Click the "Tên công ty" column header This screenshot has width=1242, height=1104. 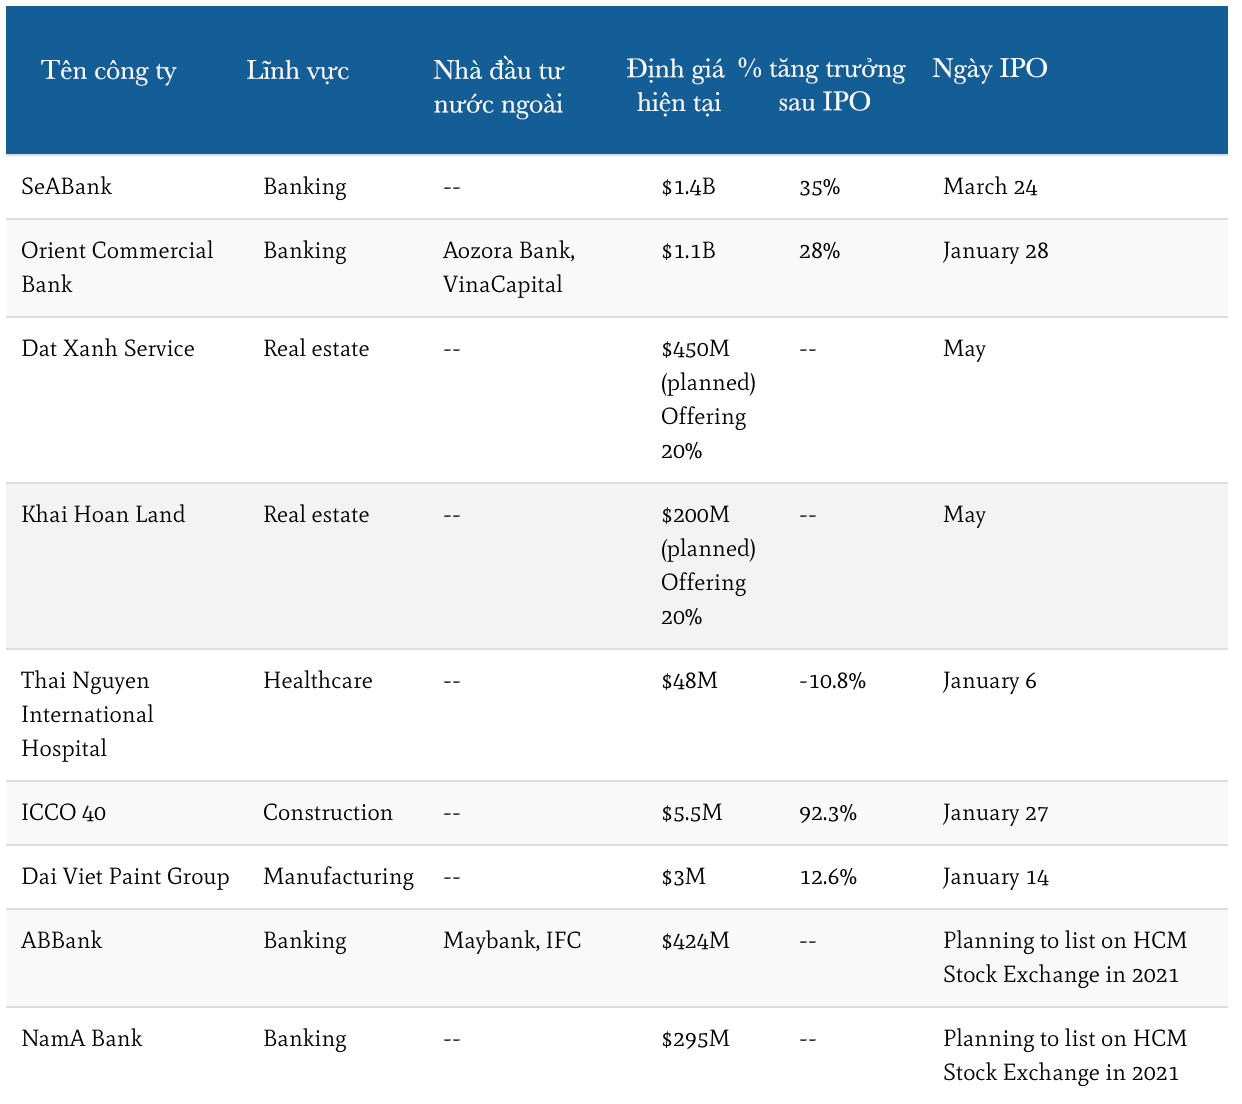(x=108, y=71)
